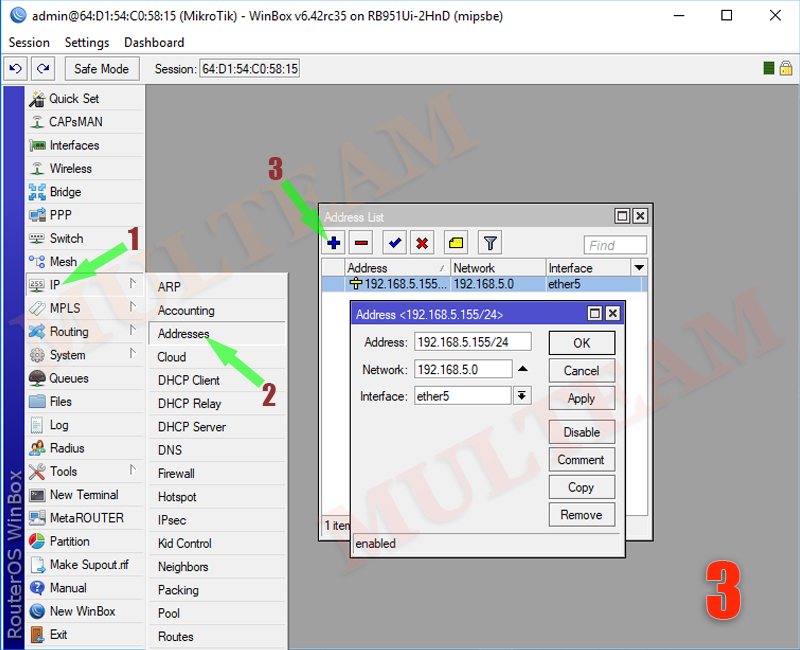The height and width of the screenshot is (650, 800).
Task: Open Wireless from the left sidebar
Action: pyautogui.click(x=70, y=169)
